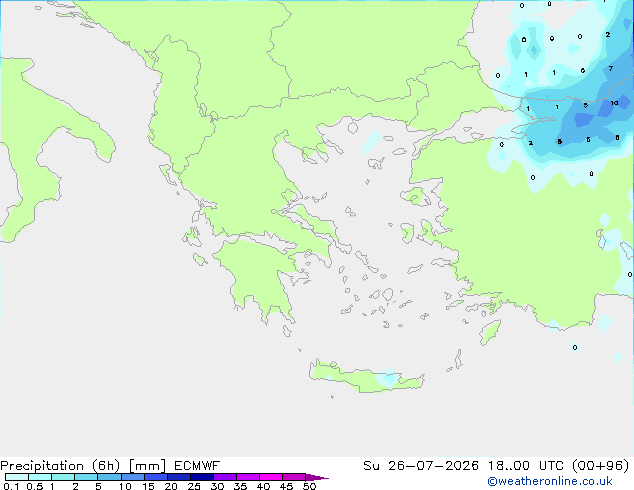Click the "(00+96)" forecast offset text
634x490 pixels.
pyautogui.click(x=601, y=466)
